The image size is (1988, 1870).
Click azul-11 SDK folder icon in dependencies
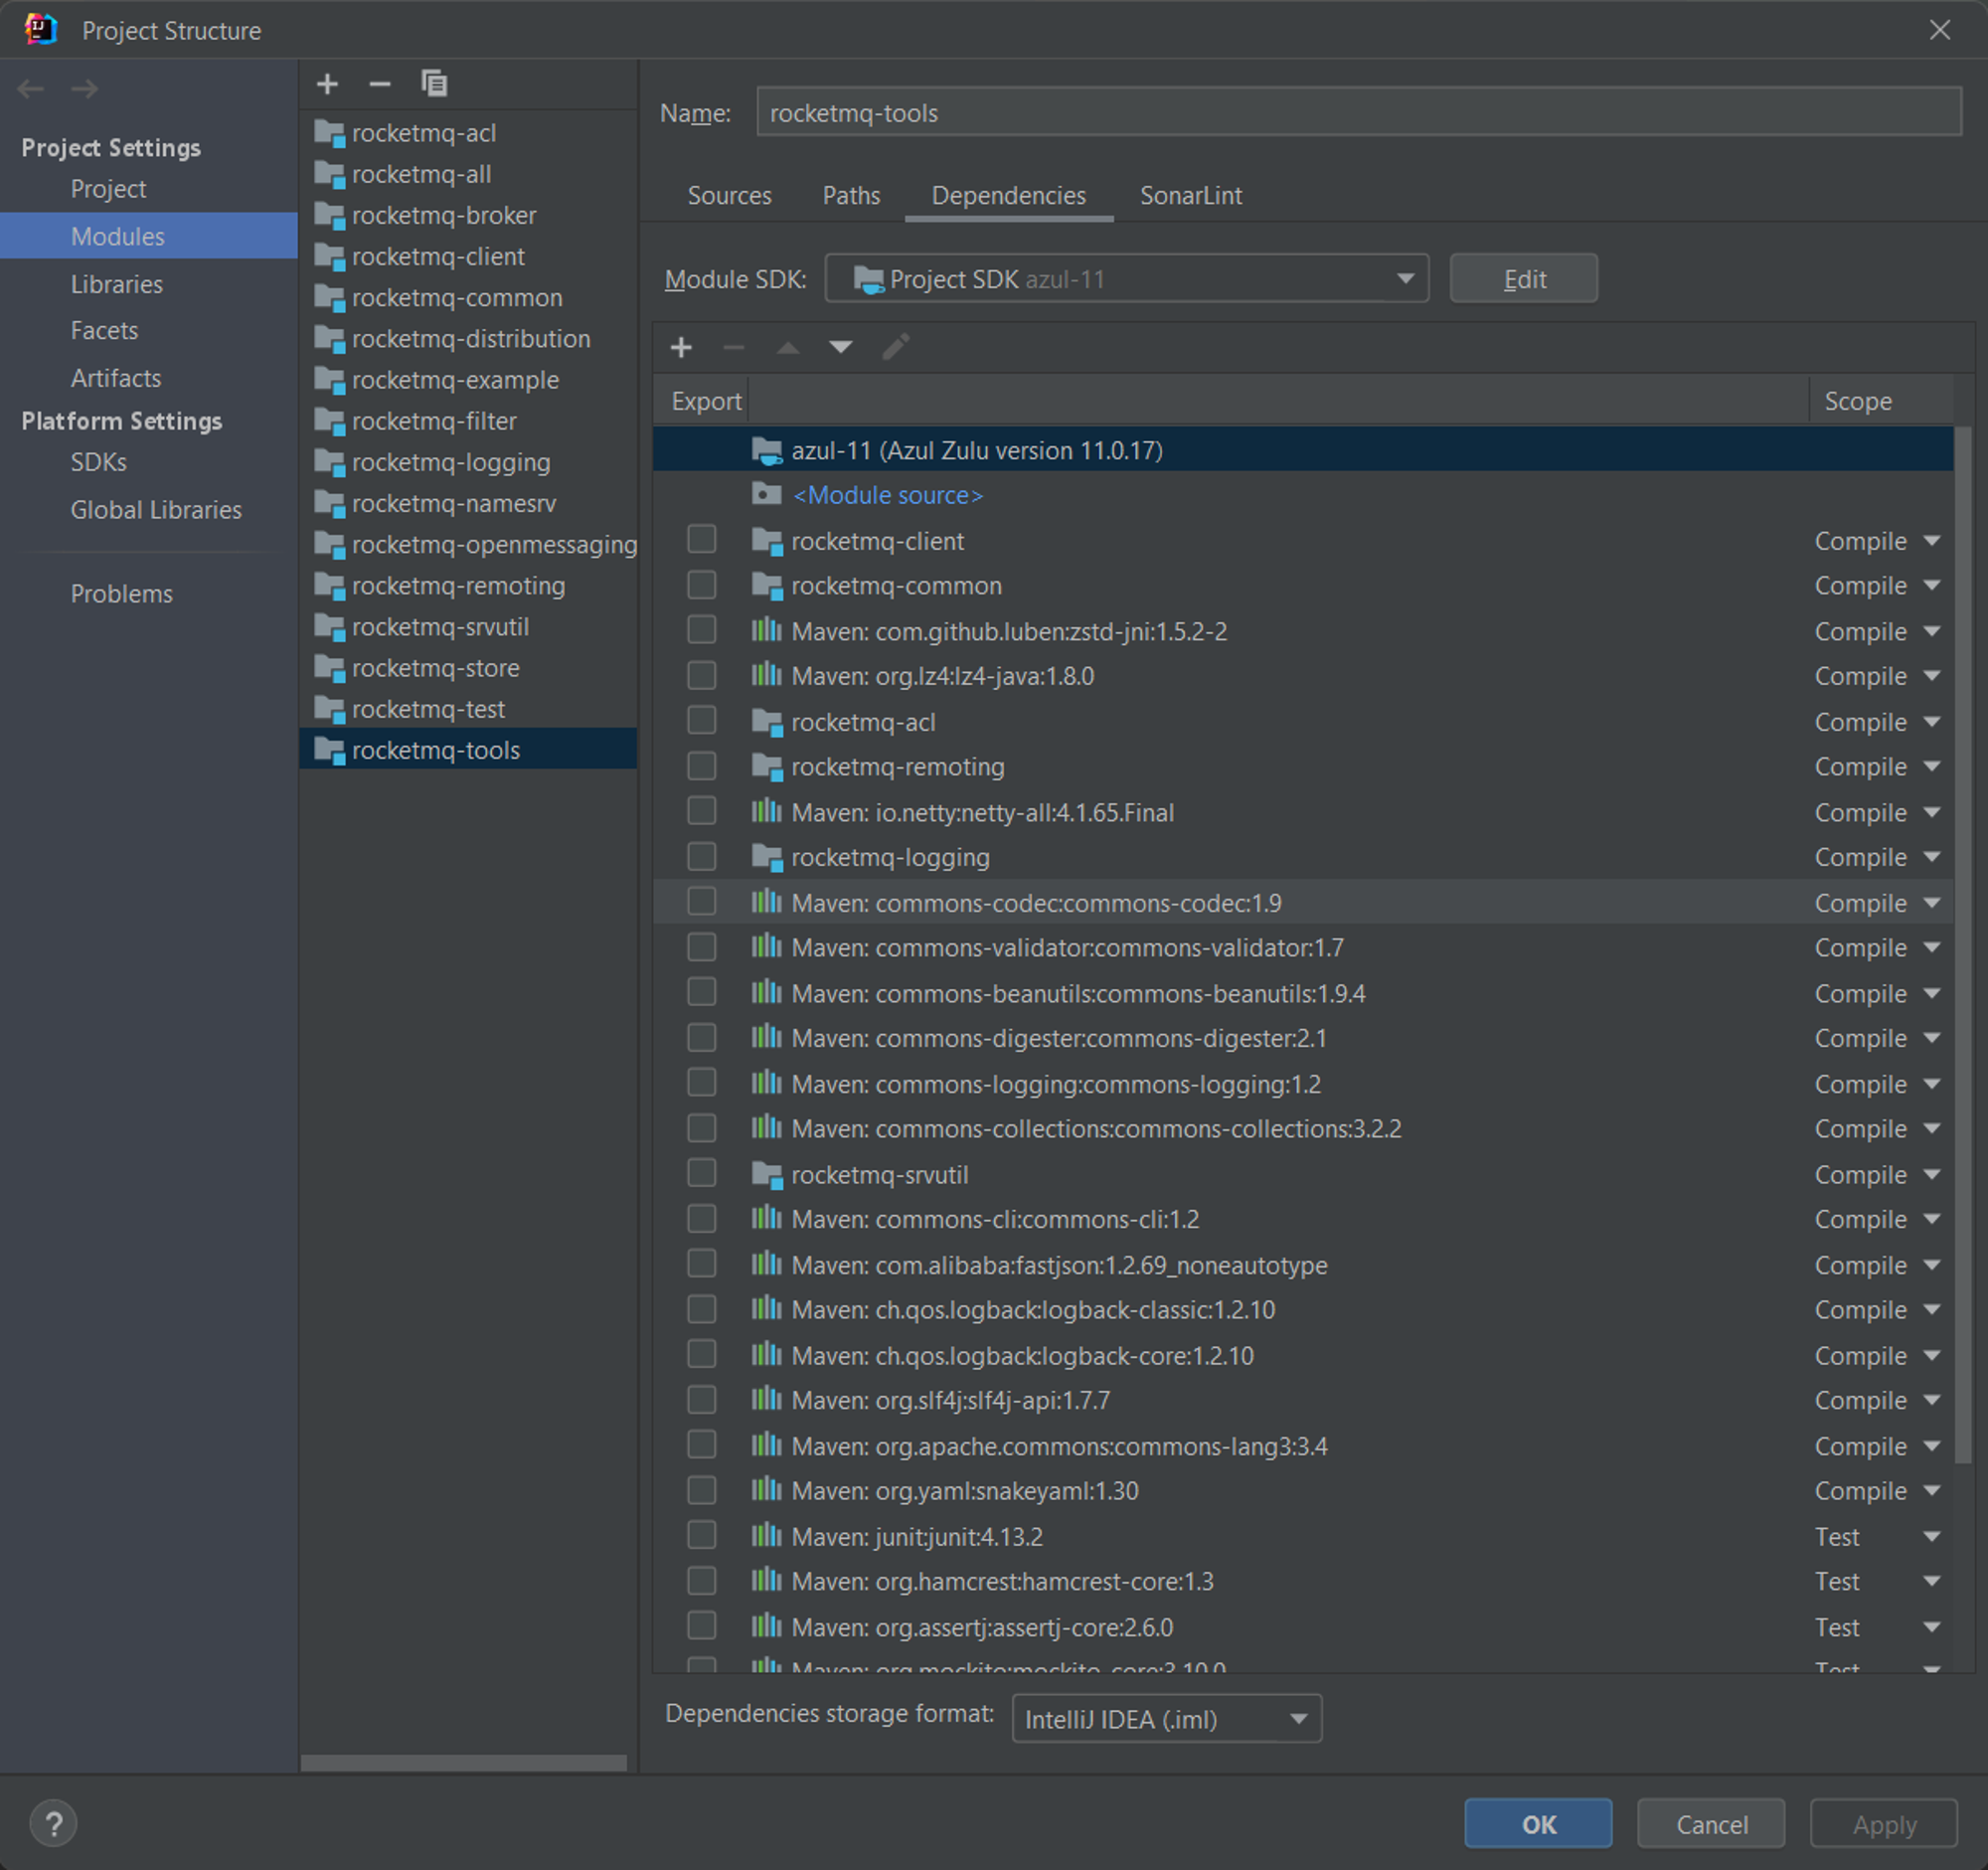pyautogui.click(x=767, y=451)
